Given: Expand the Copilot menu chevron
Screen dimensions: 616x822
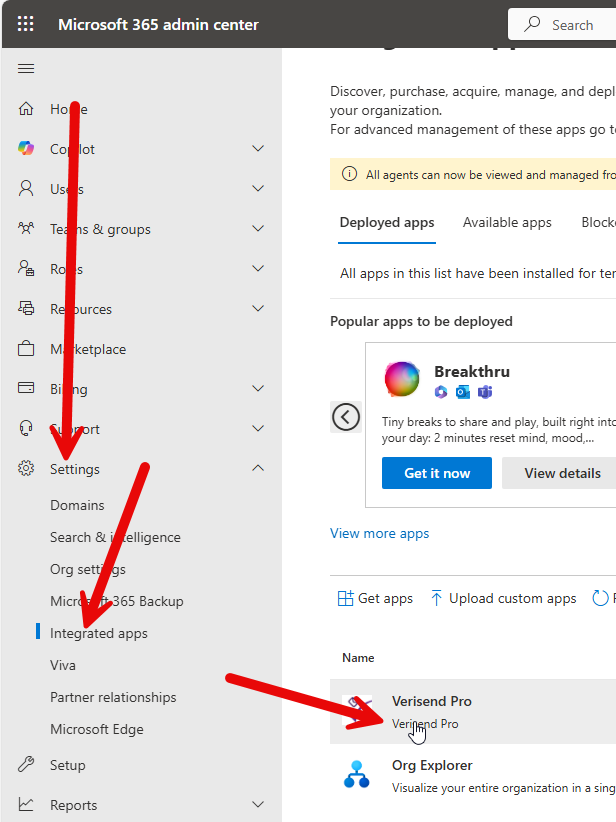Looking at the screenshot, I should point(258,148).
